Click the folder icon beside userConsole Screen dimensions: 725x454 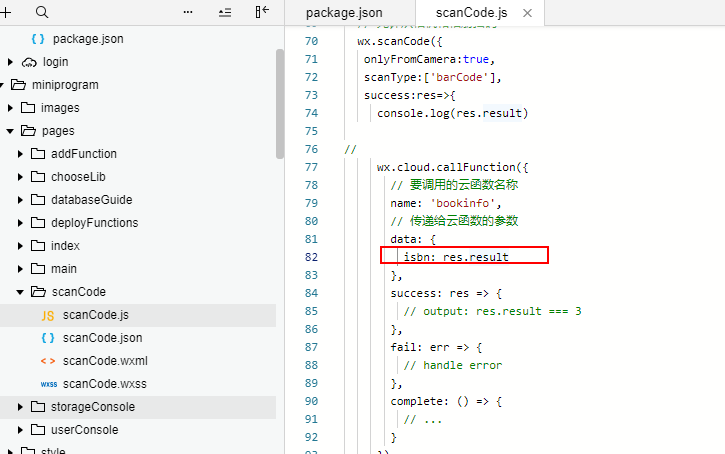pyautogui.click(x=38, y=430)
